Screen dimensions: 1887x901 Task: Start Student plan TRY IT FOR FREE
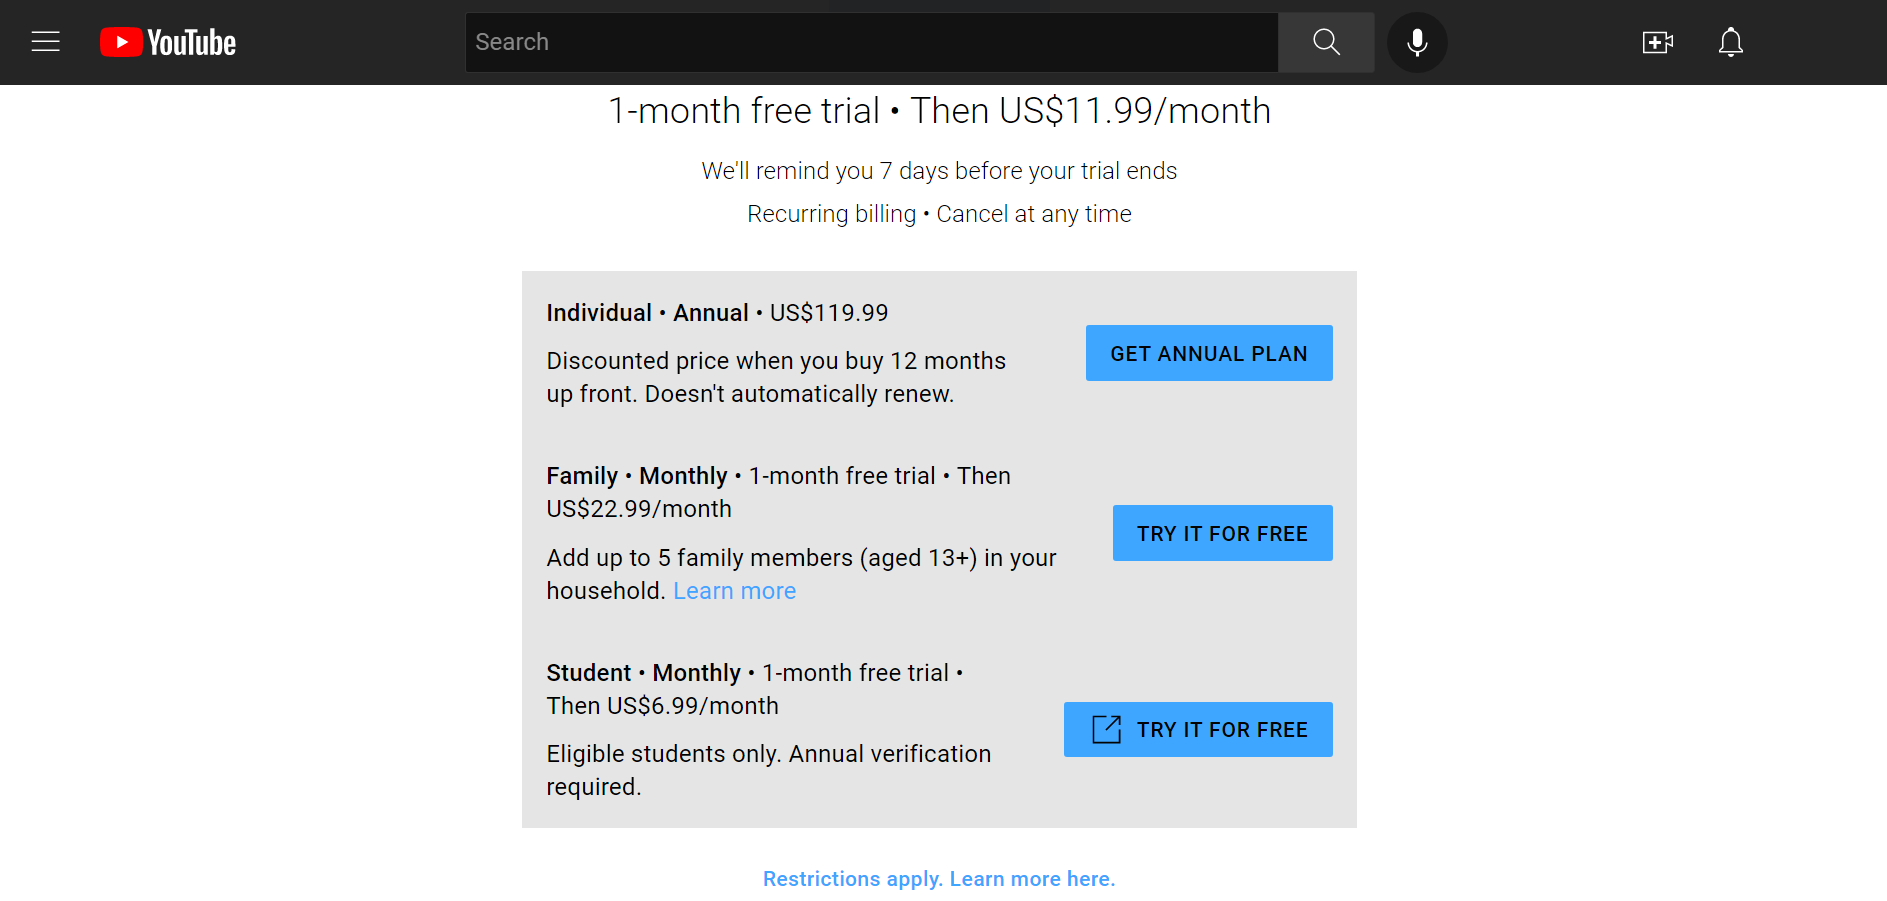pos(1198,729)
